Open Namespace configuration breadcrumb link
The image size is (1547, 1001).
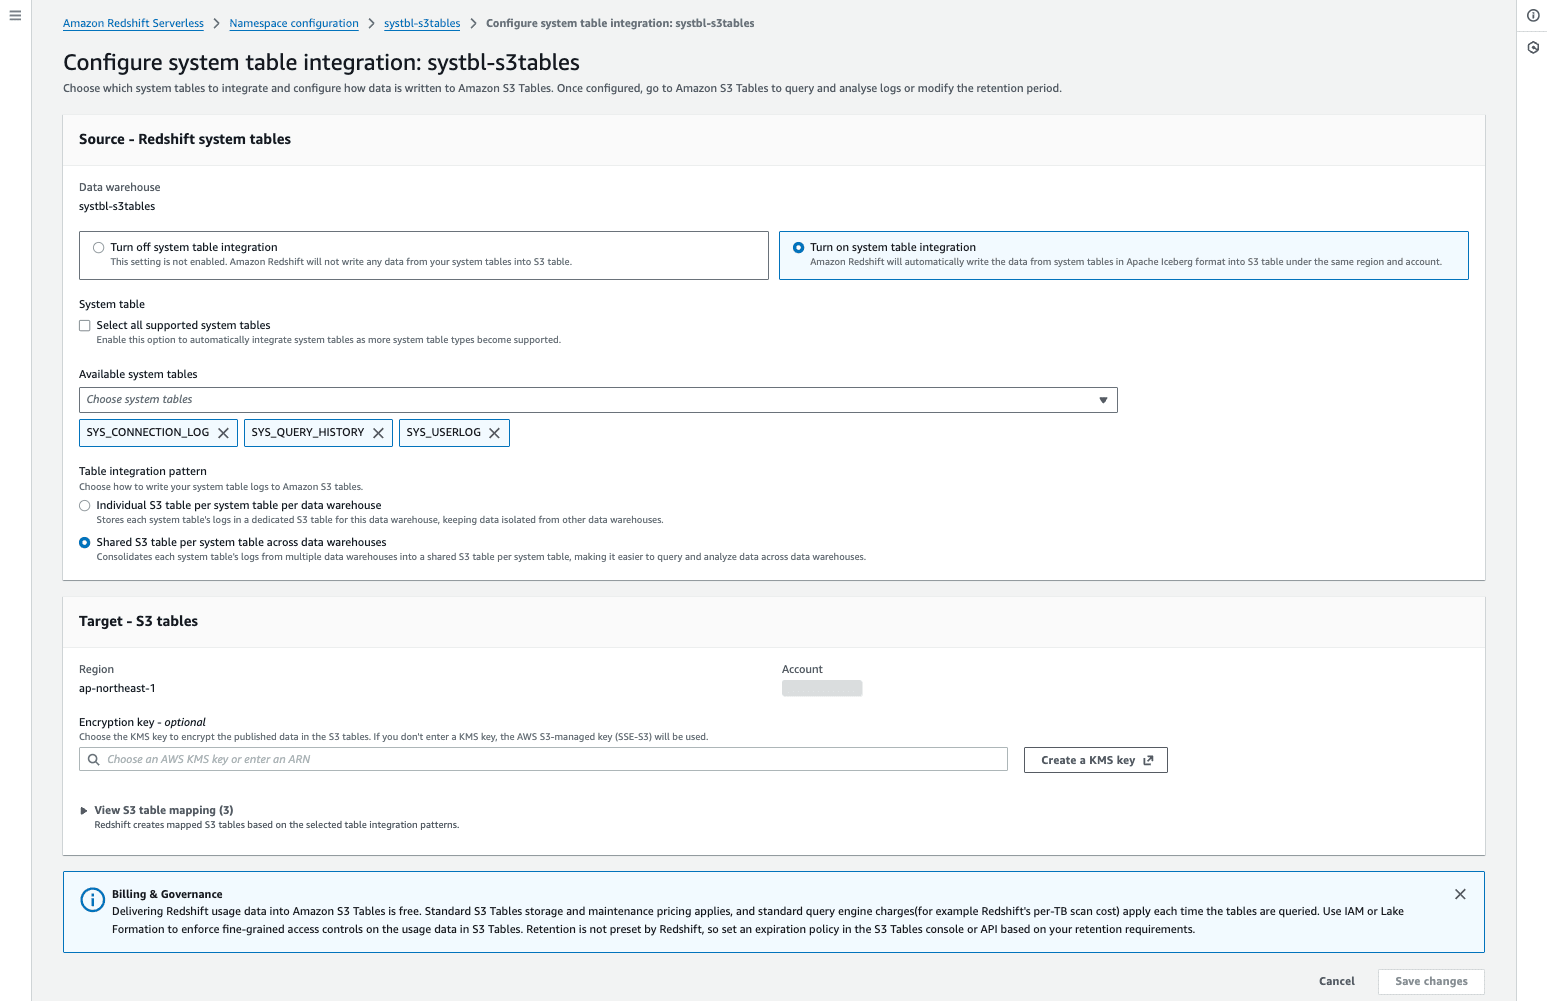pos(294,23)
